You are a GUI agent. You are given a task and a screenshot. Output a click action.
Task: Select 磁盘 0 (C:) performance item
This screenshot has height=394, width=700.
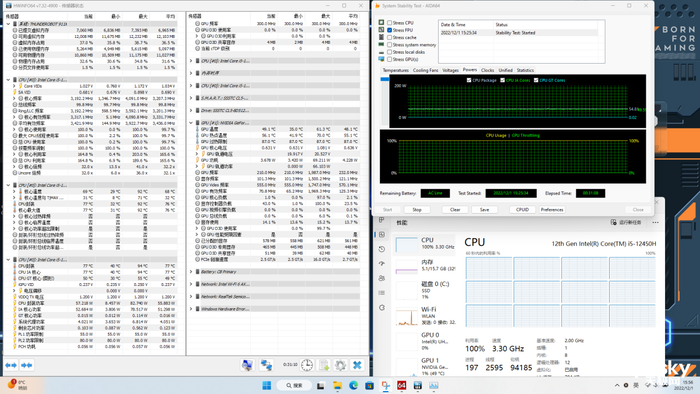[x=425, y=290]
